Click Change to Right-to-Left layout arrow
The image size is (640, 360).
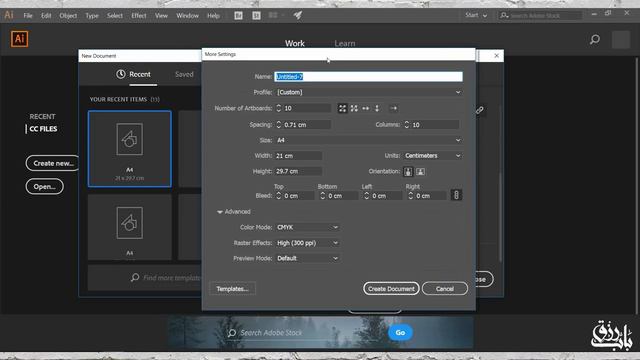click(x=393, y=108)
